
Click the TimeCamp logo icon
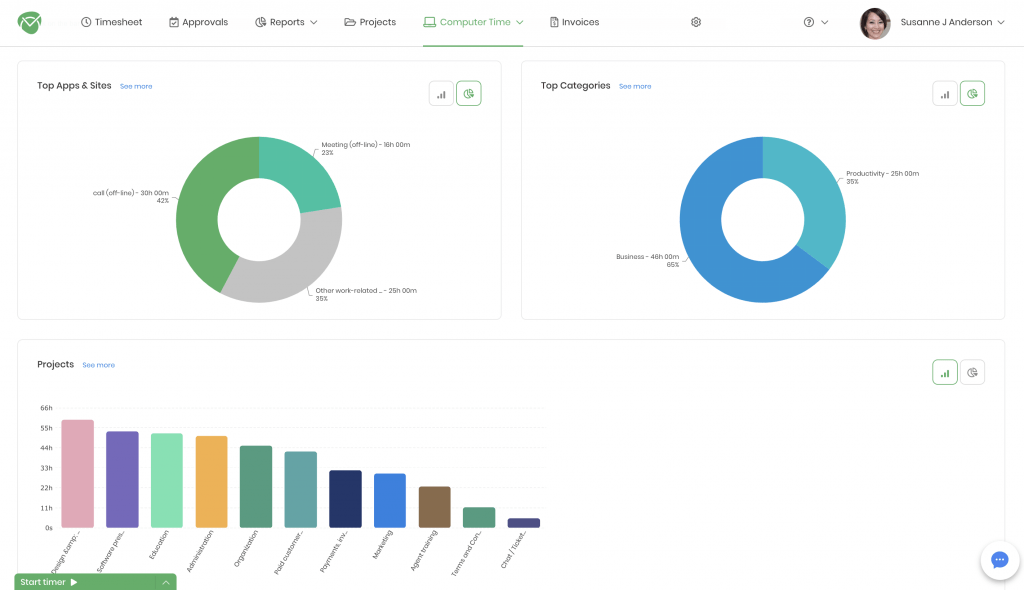[x=29, y=22]
